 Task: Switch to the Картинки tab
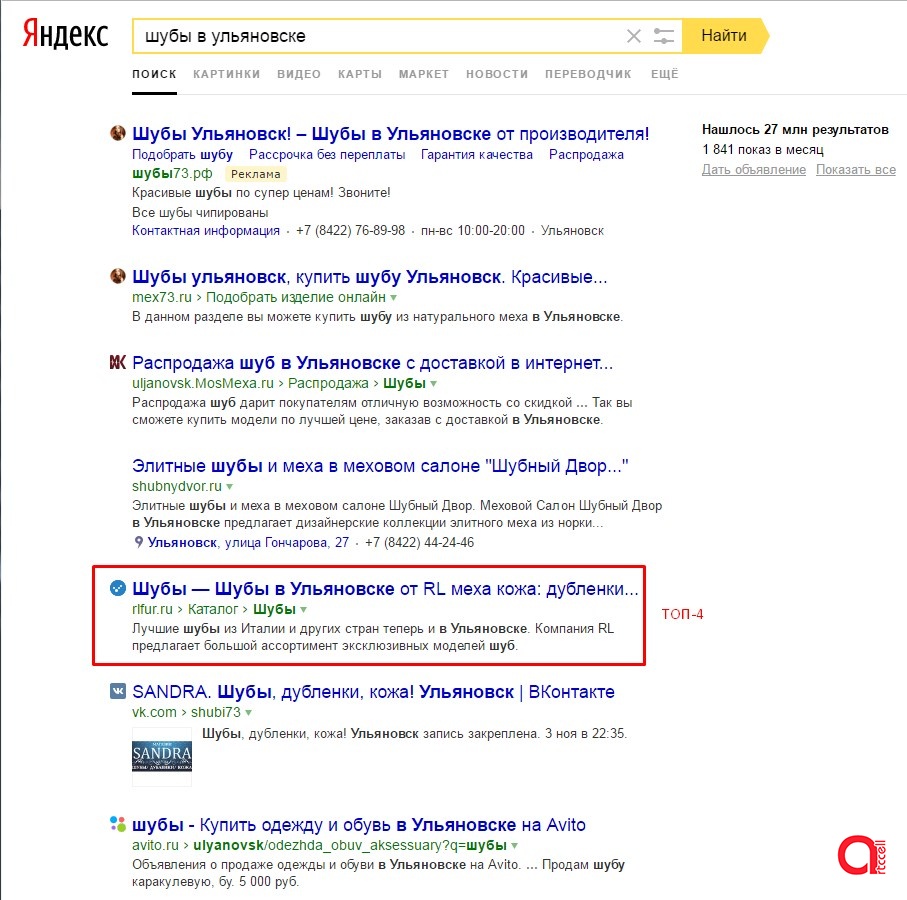pos(226,74)
